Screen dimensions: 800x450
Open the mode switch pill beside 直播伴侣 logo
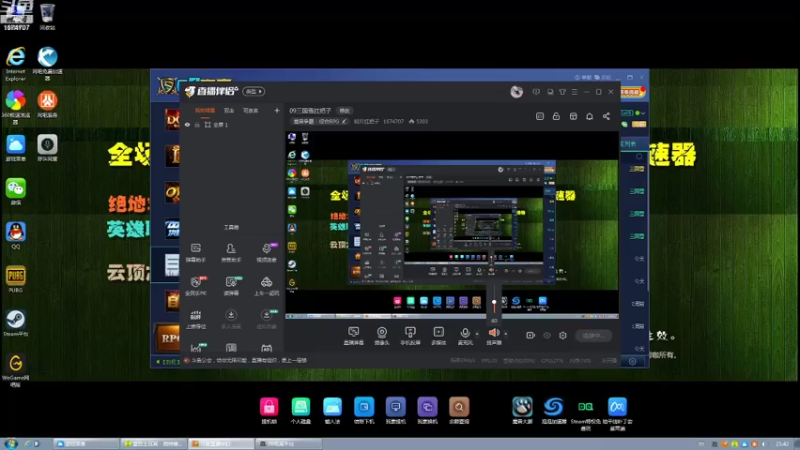(254, 91)
